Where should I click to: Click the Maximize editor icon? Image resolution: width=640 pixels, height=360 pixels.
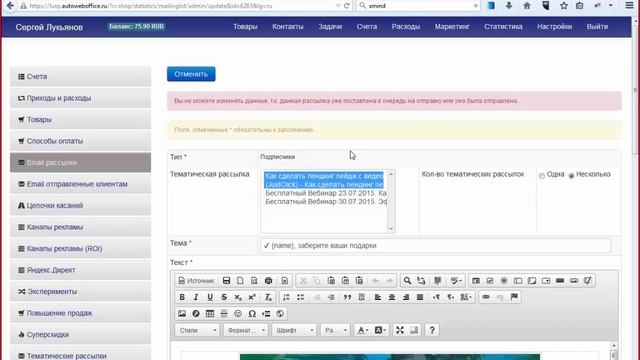point(400,330)
